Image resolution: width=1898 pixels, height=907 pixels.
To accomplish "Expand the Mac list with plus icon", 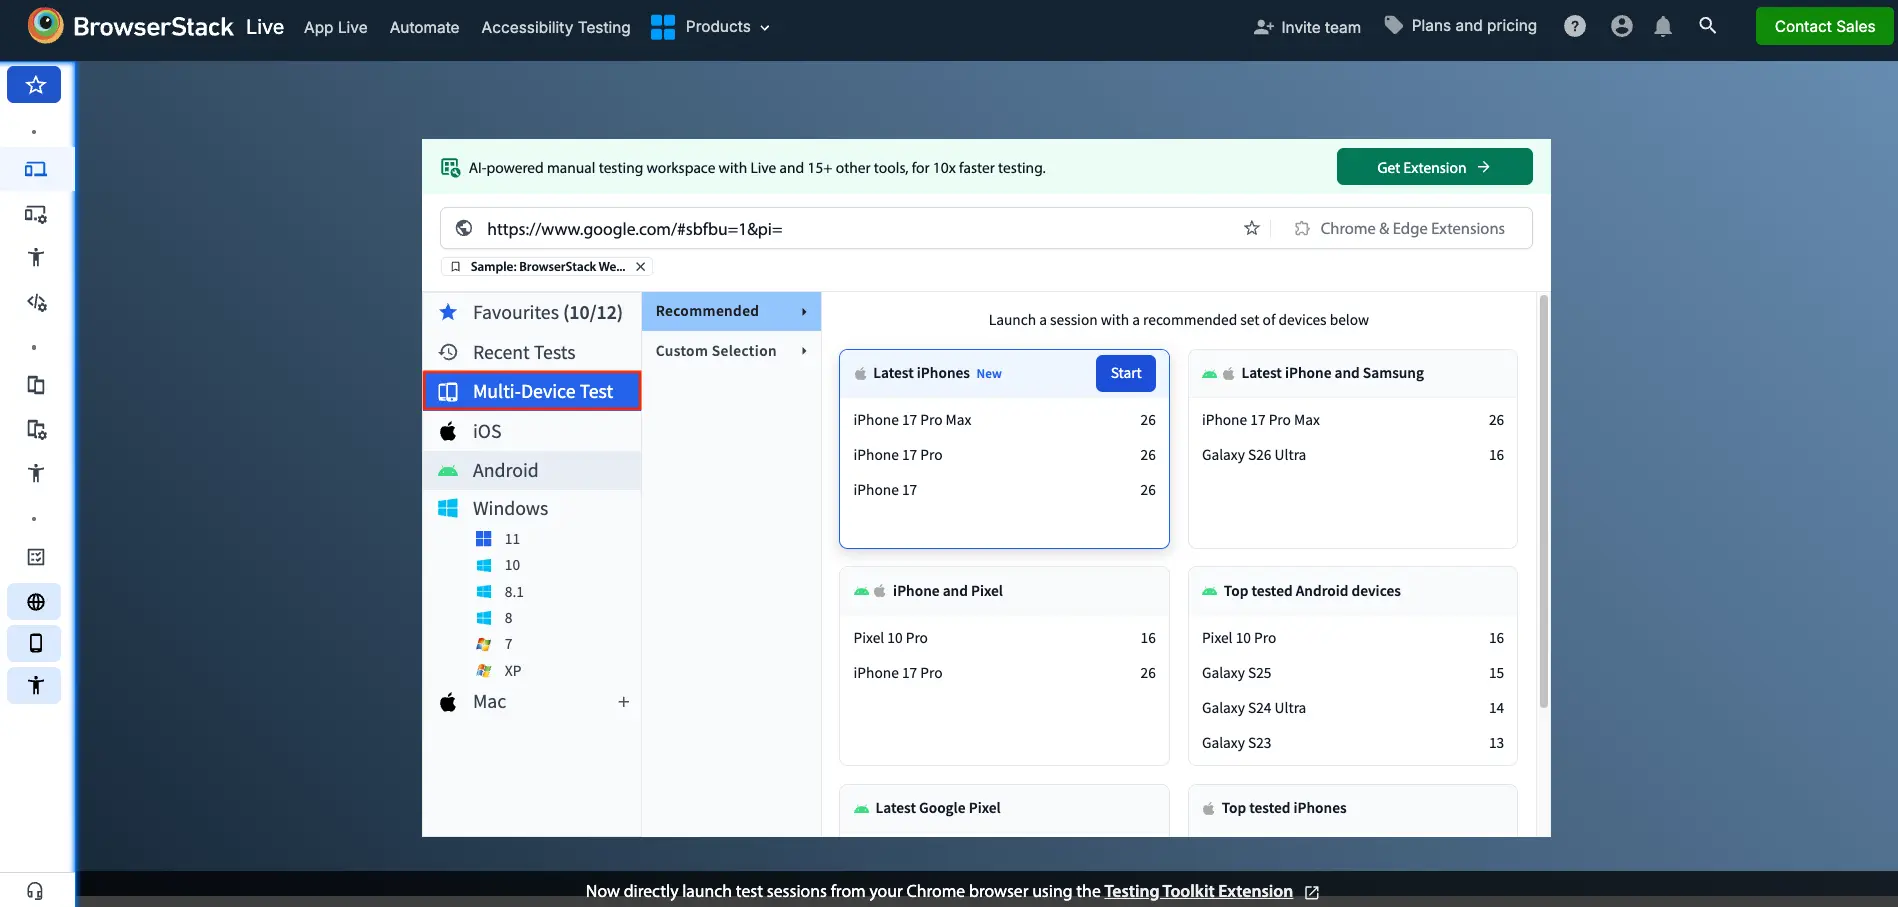I will click(623, 702).
